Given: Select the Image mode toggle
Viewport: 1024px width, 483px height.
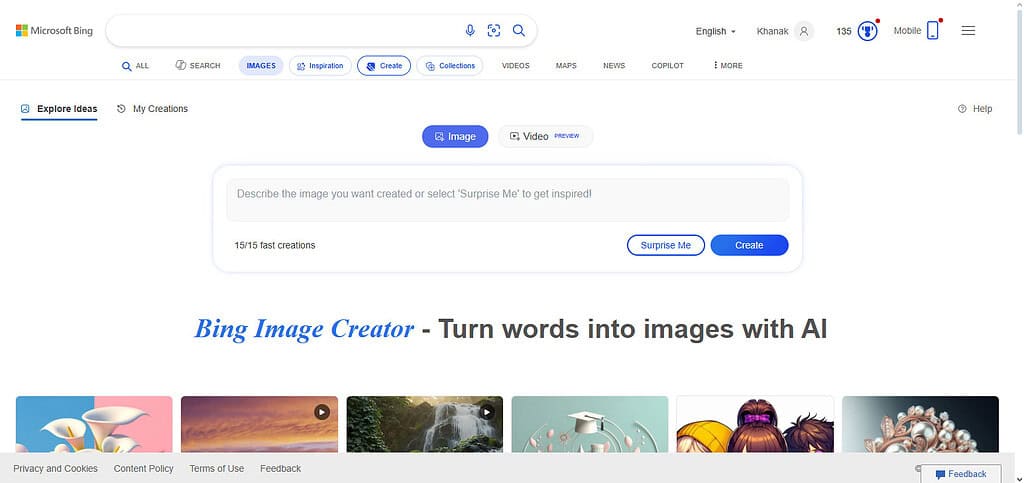Looking at the screenshot, I should (455, 136).
